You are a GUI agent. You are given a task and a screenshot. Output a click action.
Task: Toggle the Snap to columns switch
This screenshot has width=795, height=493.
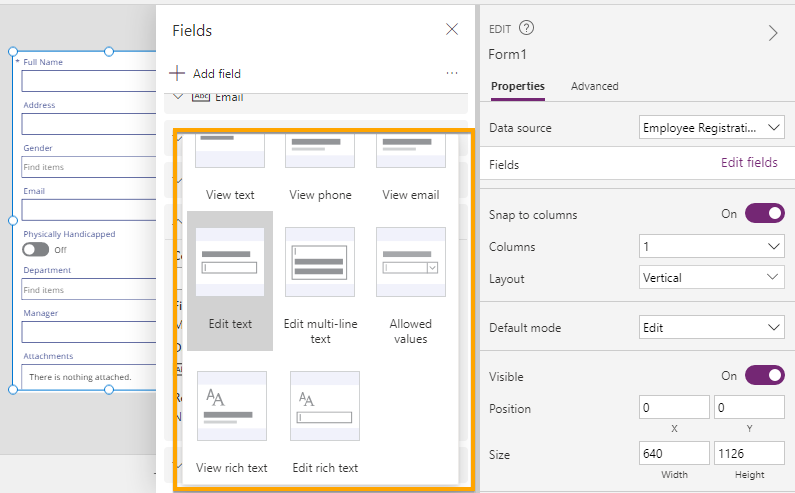pos(764,214)
